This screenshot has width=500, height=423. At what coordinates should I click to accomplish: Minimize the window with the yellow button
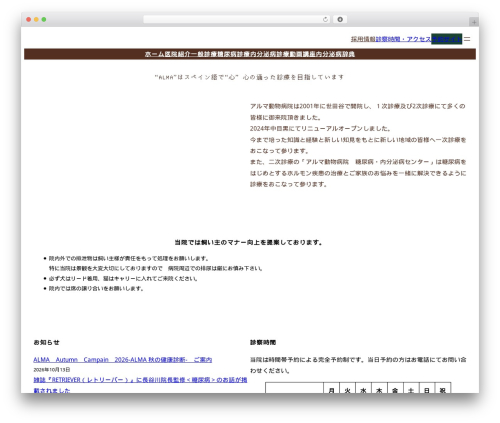36,20
